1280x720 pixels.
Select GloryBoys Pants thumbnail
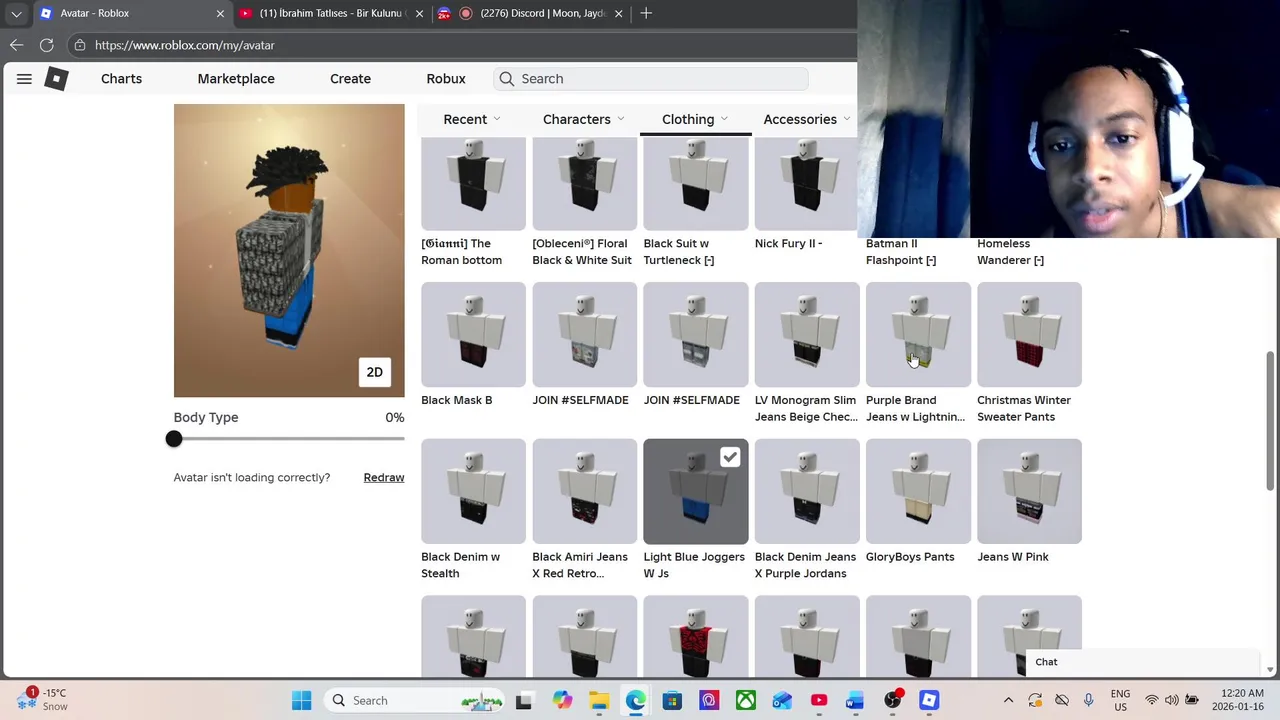[x=918, y=491]
